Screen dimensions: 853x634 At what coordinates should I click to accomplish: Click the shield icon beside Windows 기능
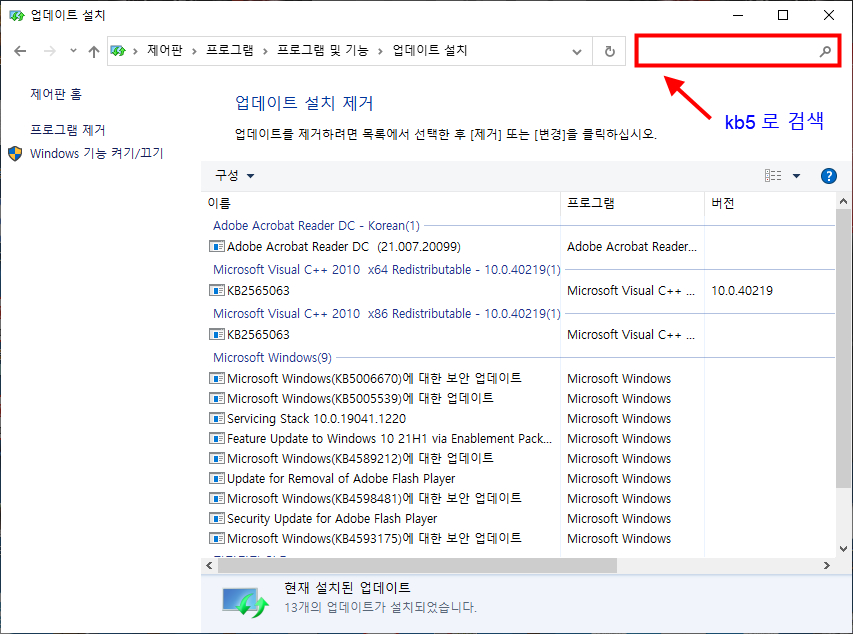(x=15, y=153)
